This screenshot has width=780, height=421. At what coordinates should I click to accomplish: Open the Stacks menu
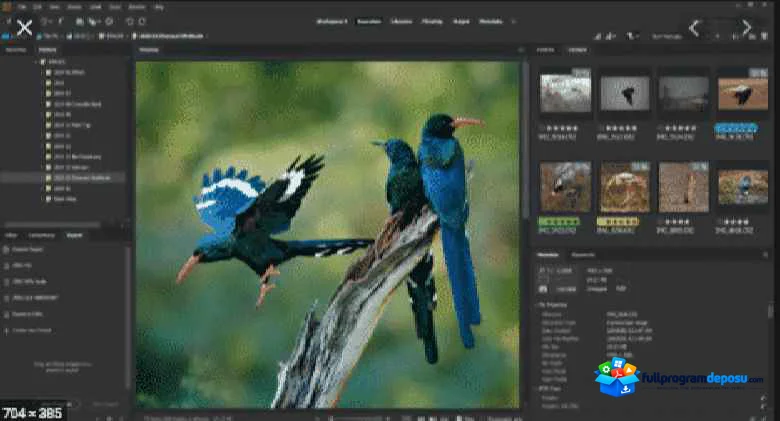pos(74,7)
